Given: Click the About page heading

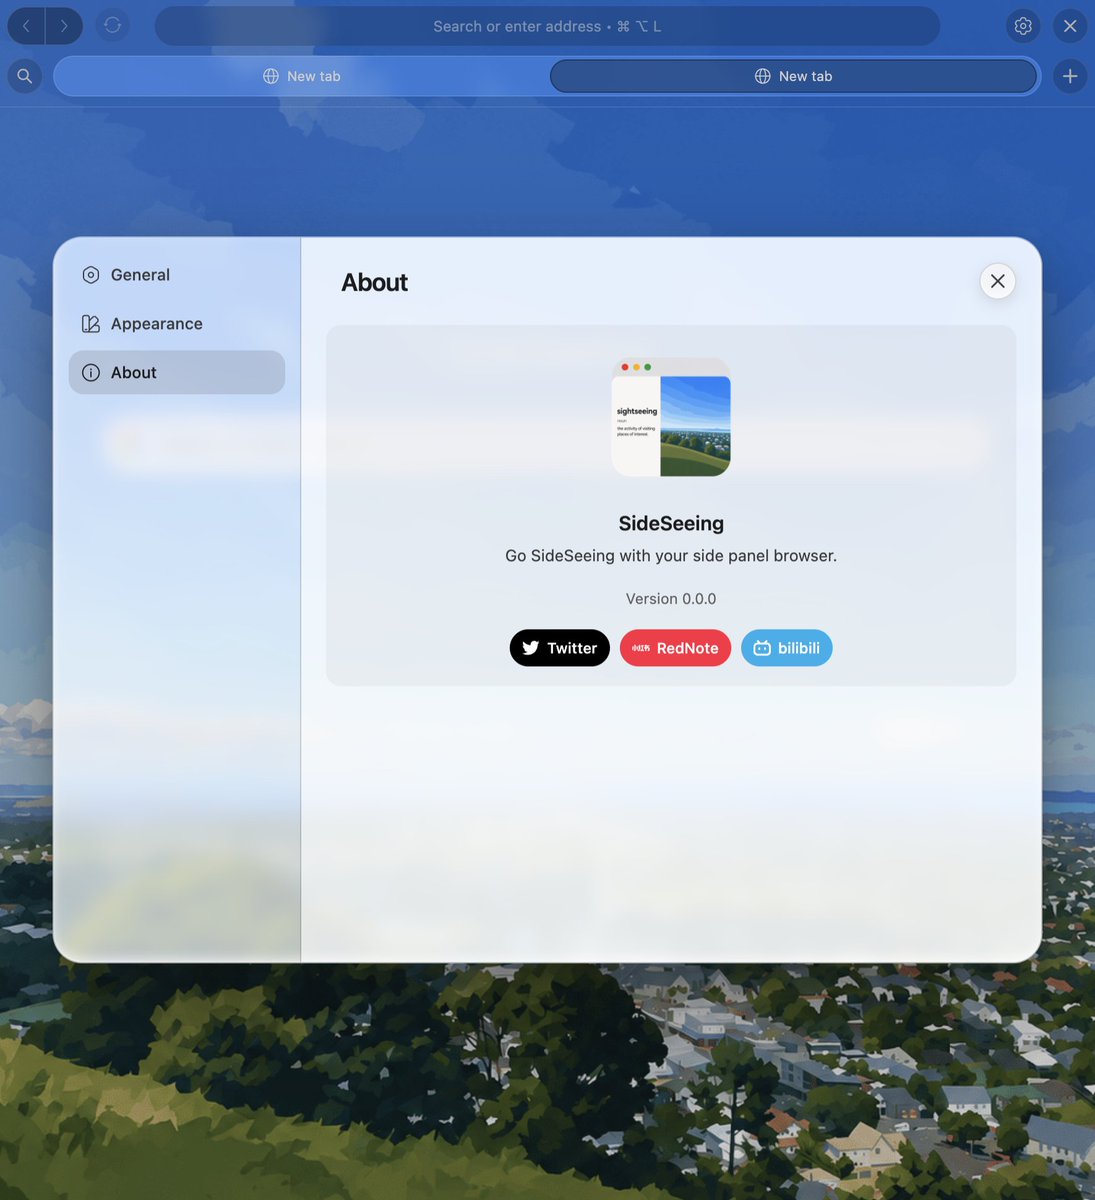Looking at the screenshot, I should click(x=375, y=283).
